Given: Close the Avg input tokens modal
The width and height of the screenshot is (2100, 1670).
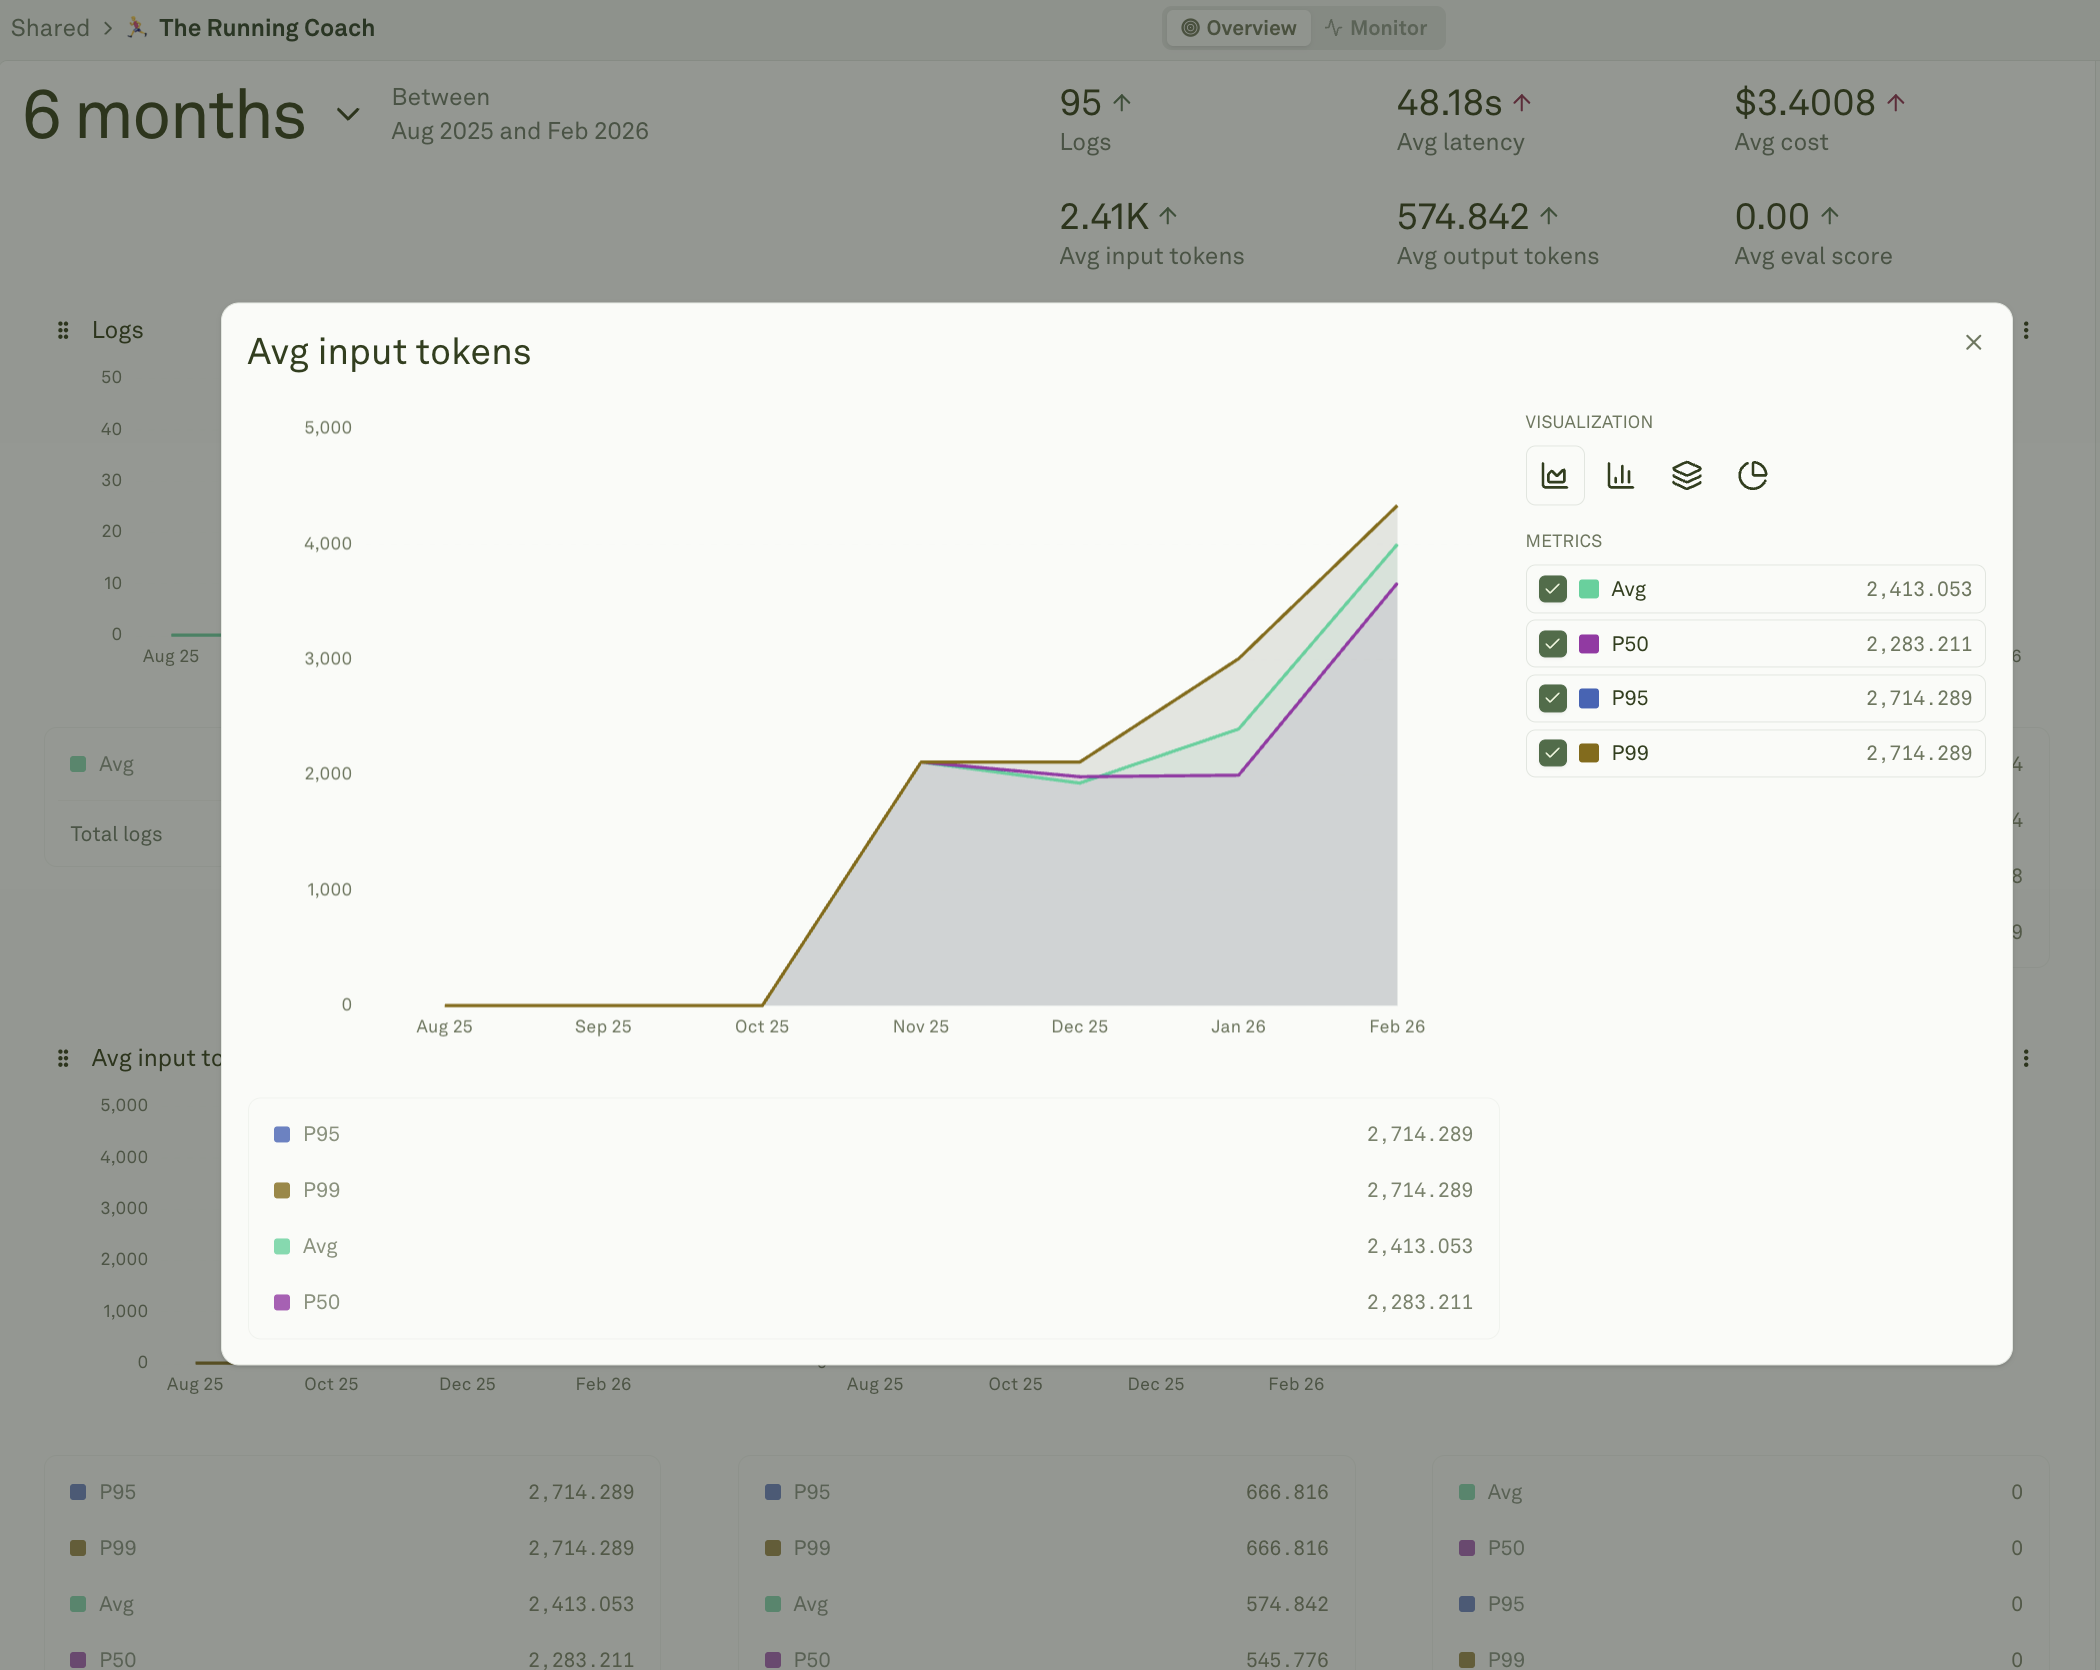Looking at the screenshot, I should (x=1973, y=342).
